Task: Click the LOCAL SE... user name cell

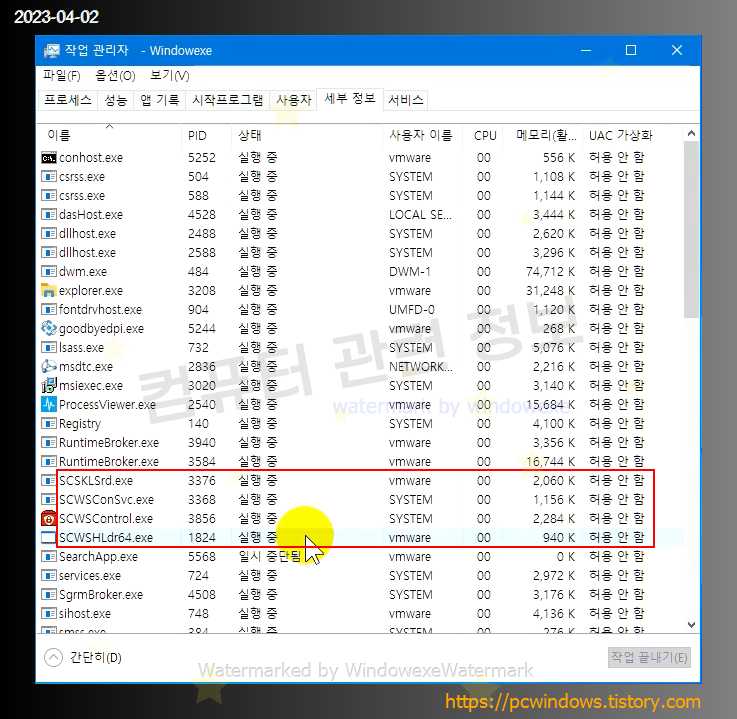Action: coord(420,215)
